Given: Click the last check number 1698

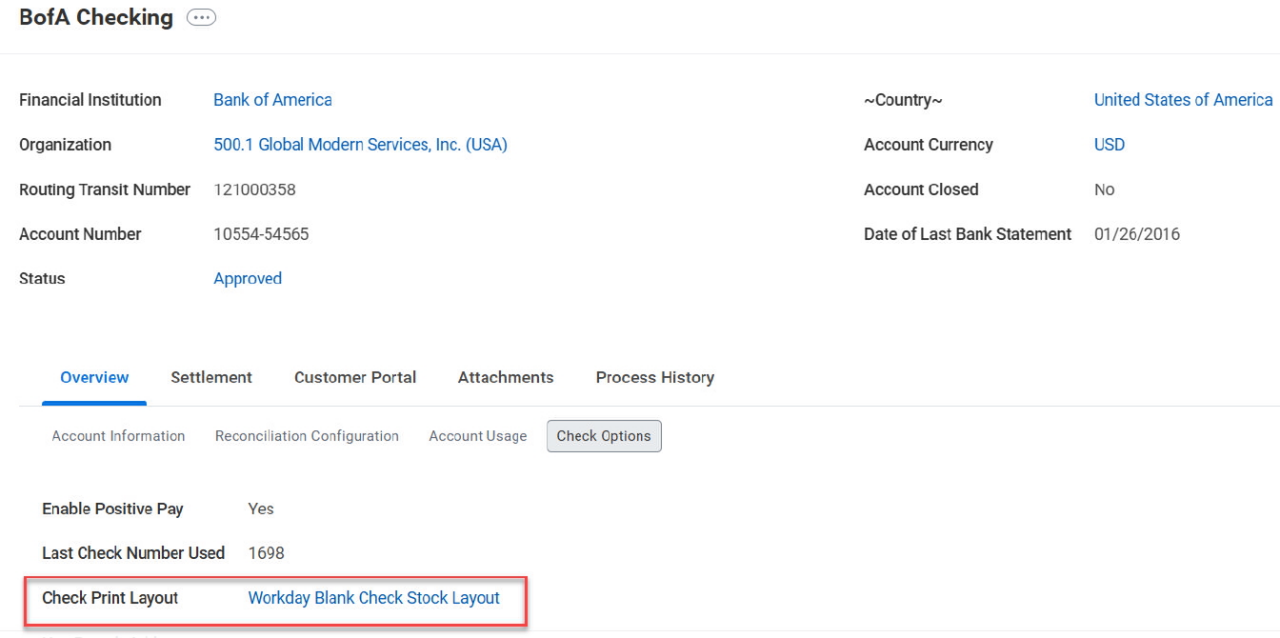Looking at the screenshot, I should coord(266,553).
